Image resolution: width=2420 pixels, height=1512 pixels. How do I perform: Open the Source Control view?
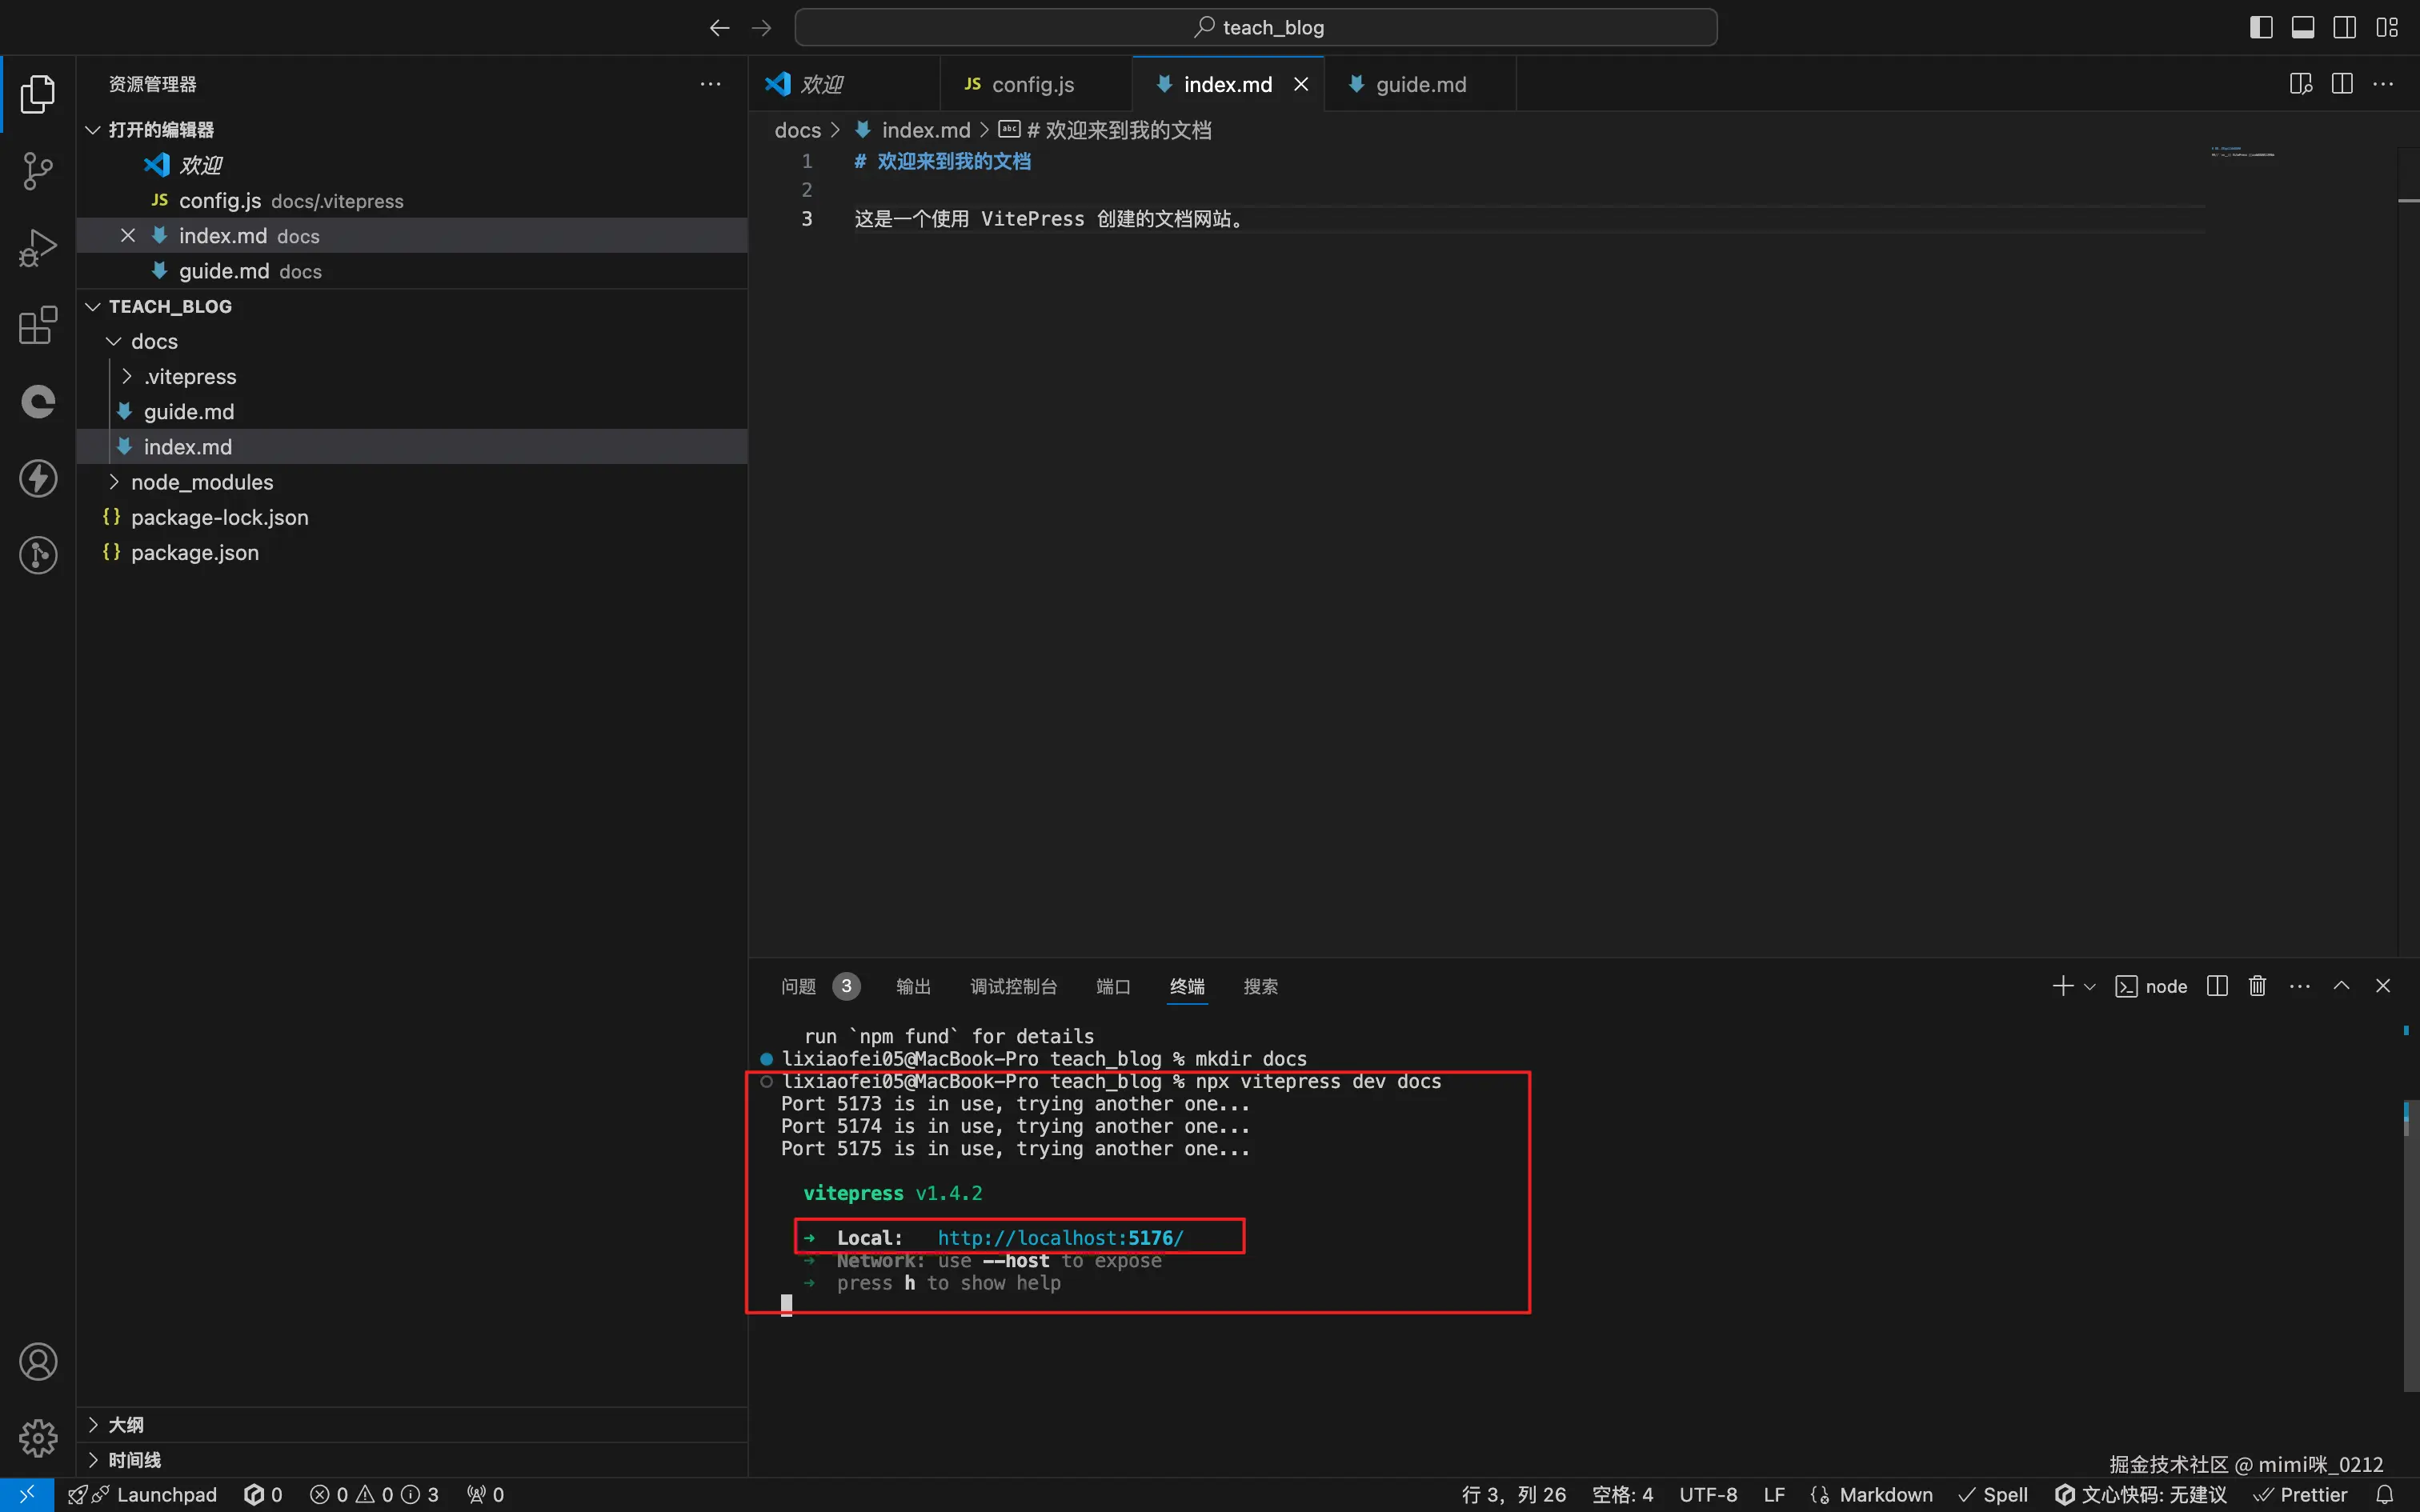click(38, 171)
